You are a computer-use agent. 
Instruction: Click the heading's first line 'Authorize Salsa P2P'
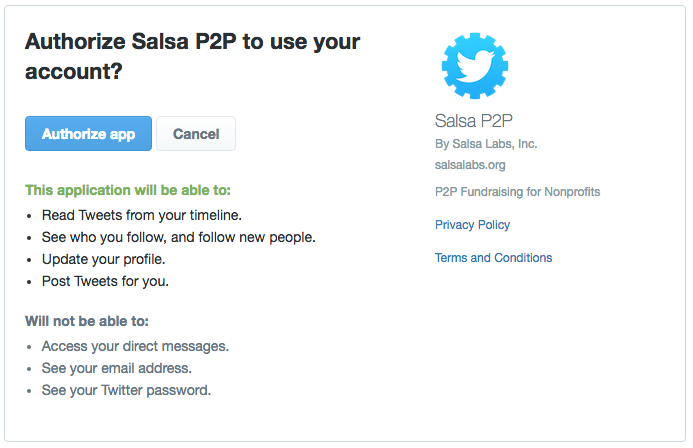point(131,42)
